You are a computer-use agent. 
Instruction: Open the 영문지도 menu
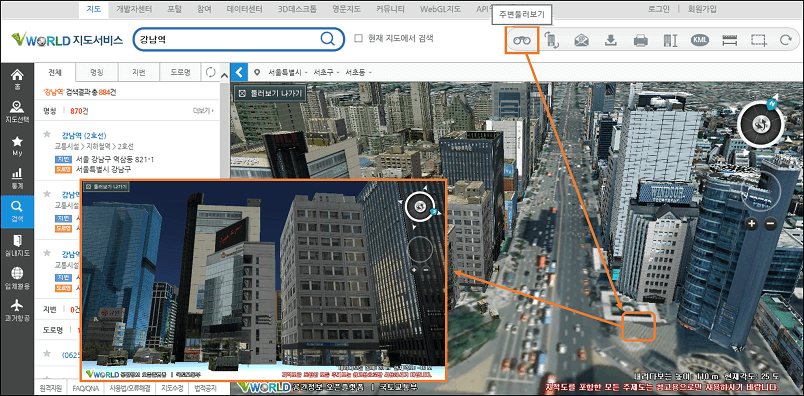(x=346, y=9)
